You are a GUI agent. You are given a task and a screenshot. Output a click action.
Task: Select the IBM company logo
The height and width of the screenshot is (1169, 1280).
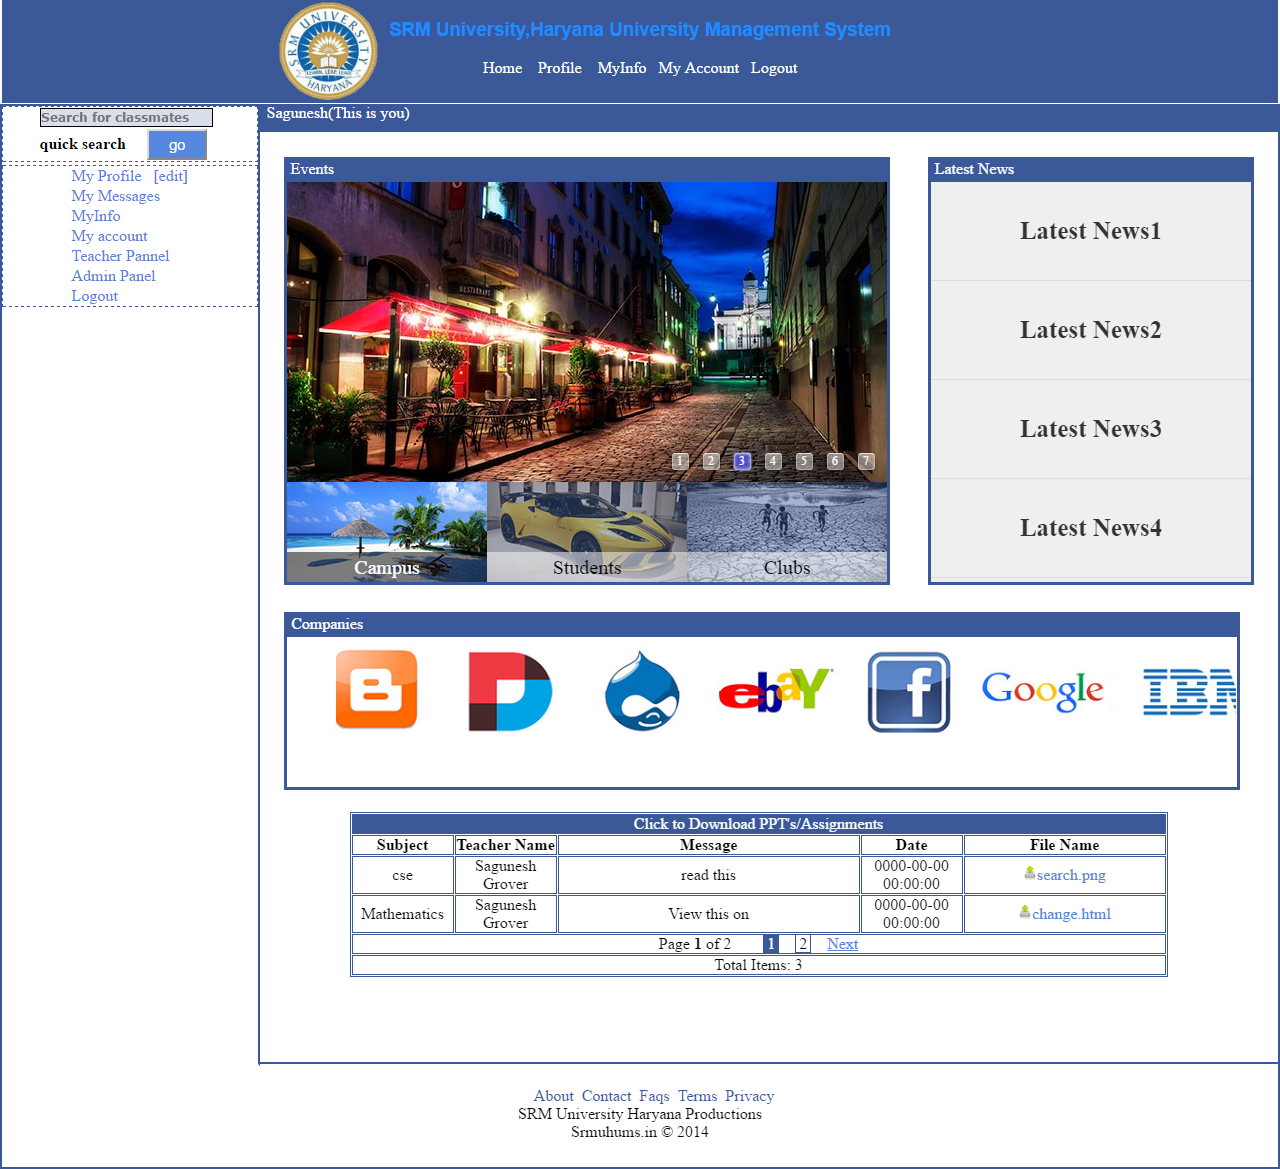(1189, 692)
